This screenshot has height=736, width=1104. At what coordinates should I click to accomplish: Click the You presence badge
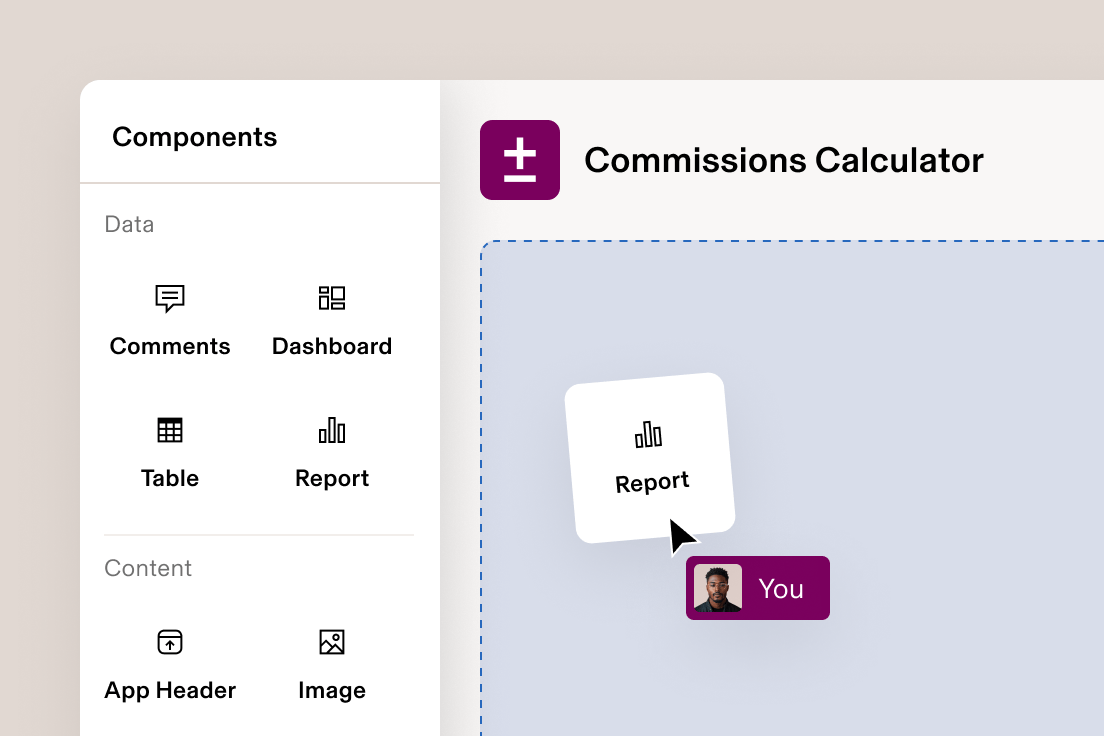pyautogui.click(x=757, y=588)
